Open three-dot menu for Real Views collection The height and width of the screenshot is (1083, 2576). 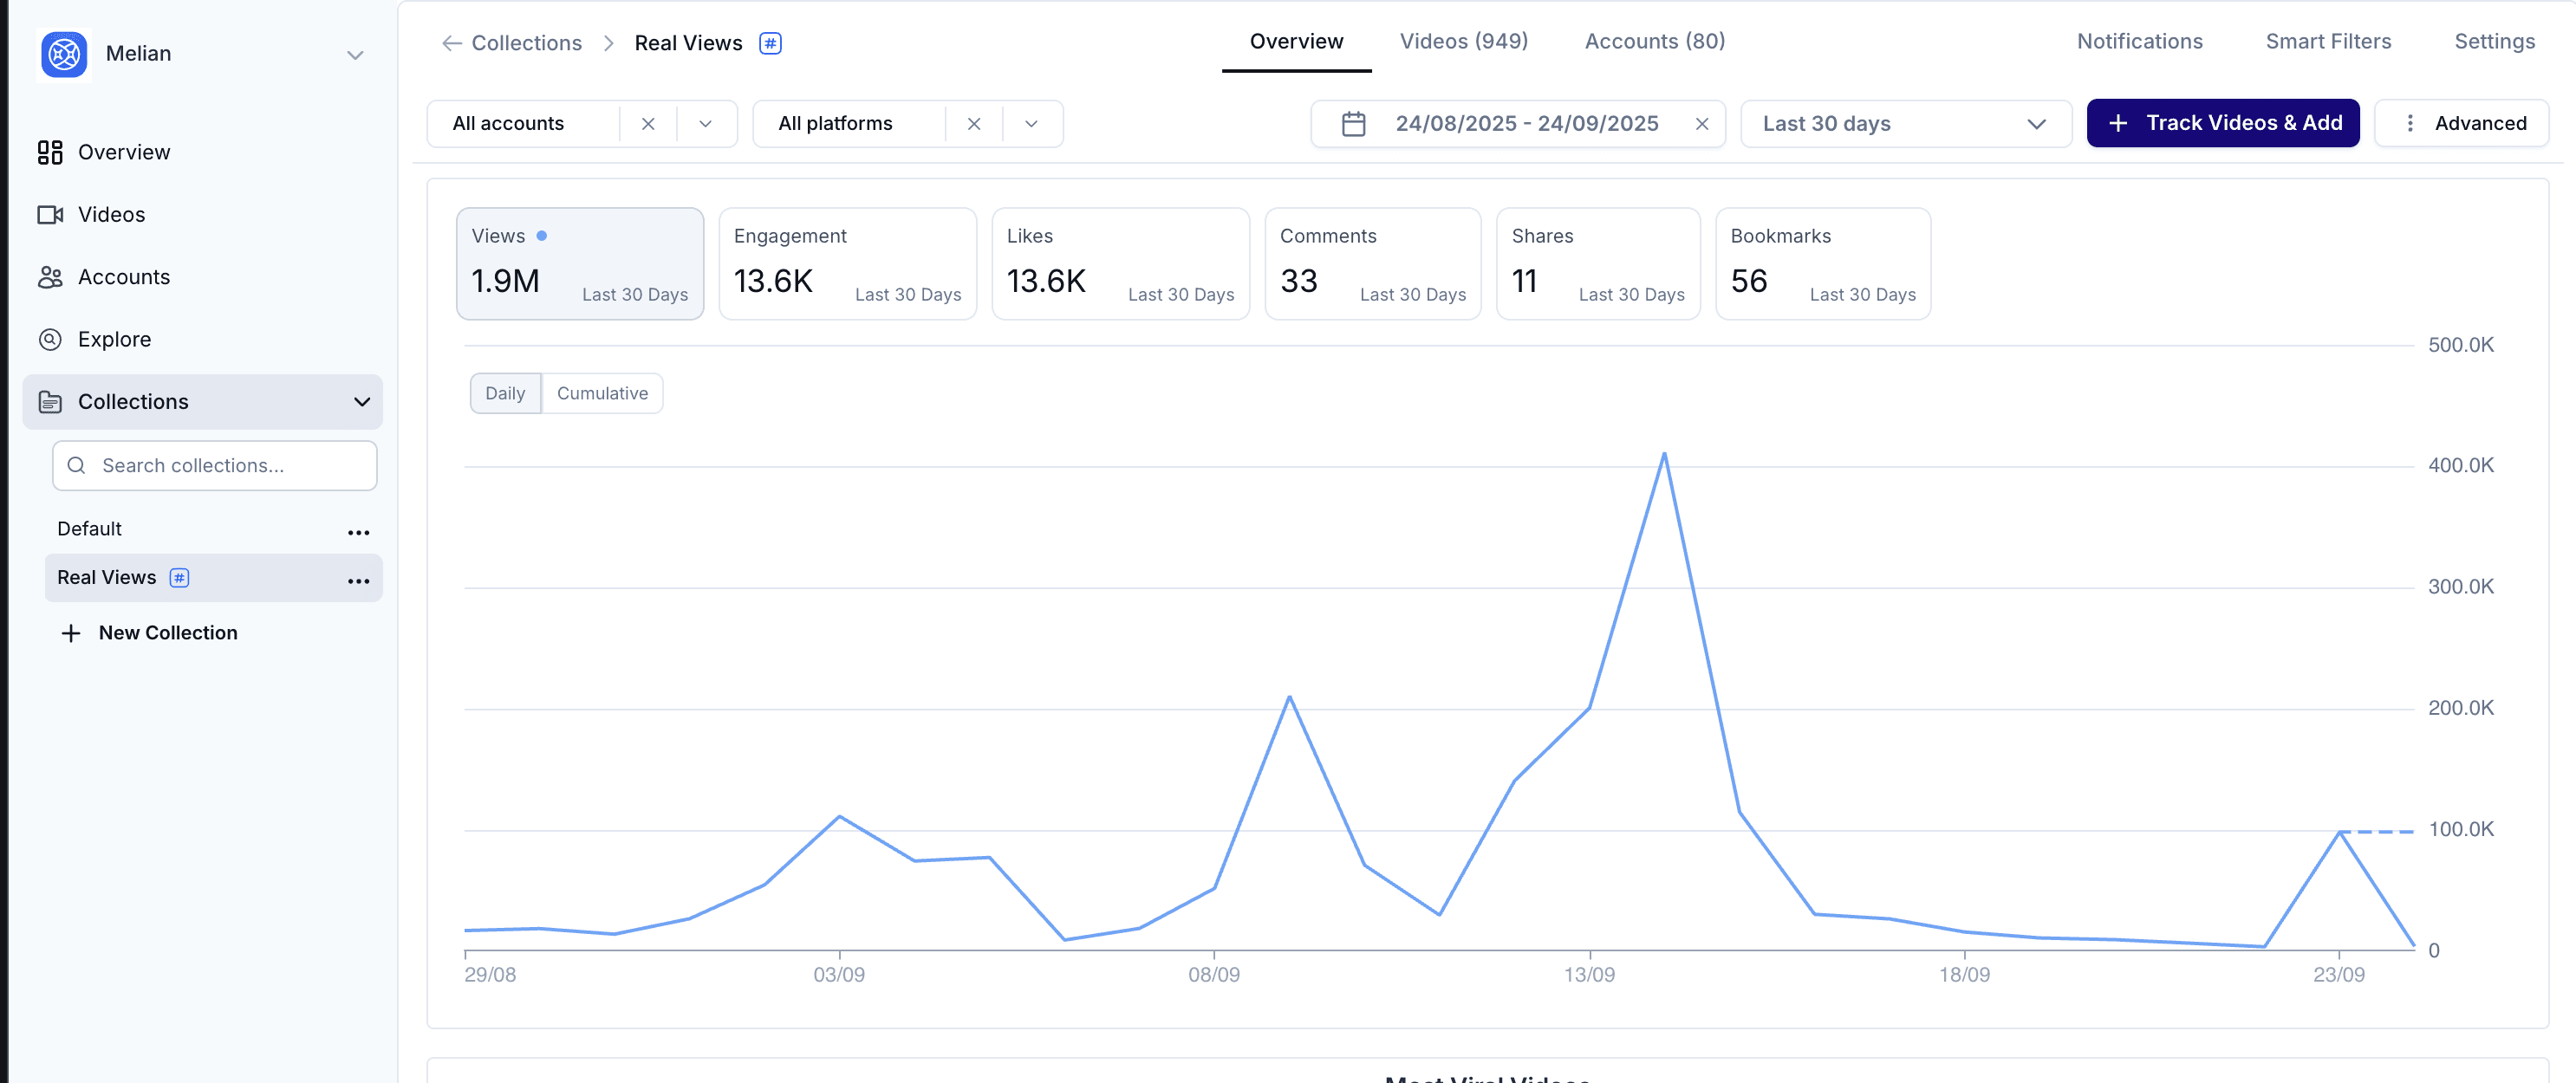[358, 580]
